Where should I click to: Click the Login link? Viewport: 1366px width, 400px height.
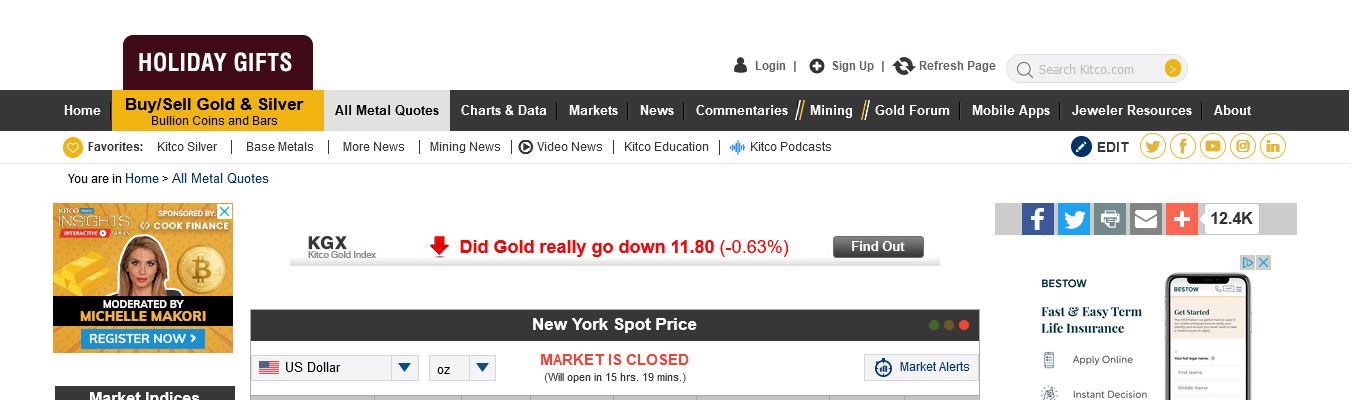[x=770, y=66]
